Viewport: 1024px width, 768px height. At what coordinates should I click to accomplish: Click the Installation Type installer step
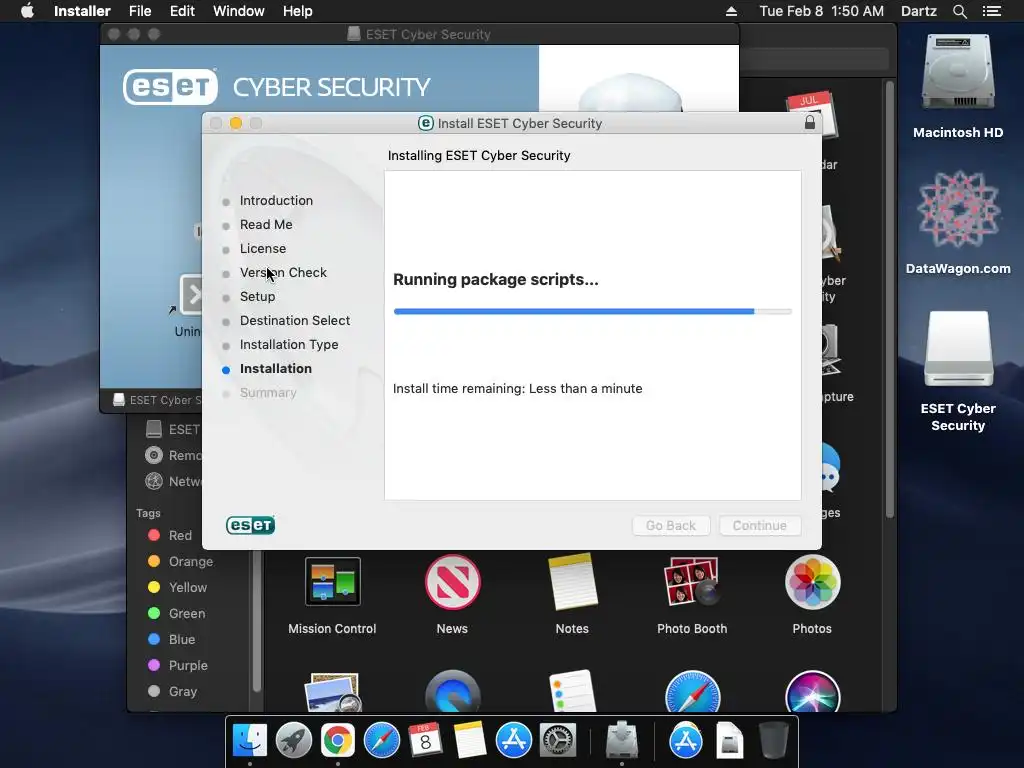[x=289, y=345]
